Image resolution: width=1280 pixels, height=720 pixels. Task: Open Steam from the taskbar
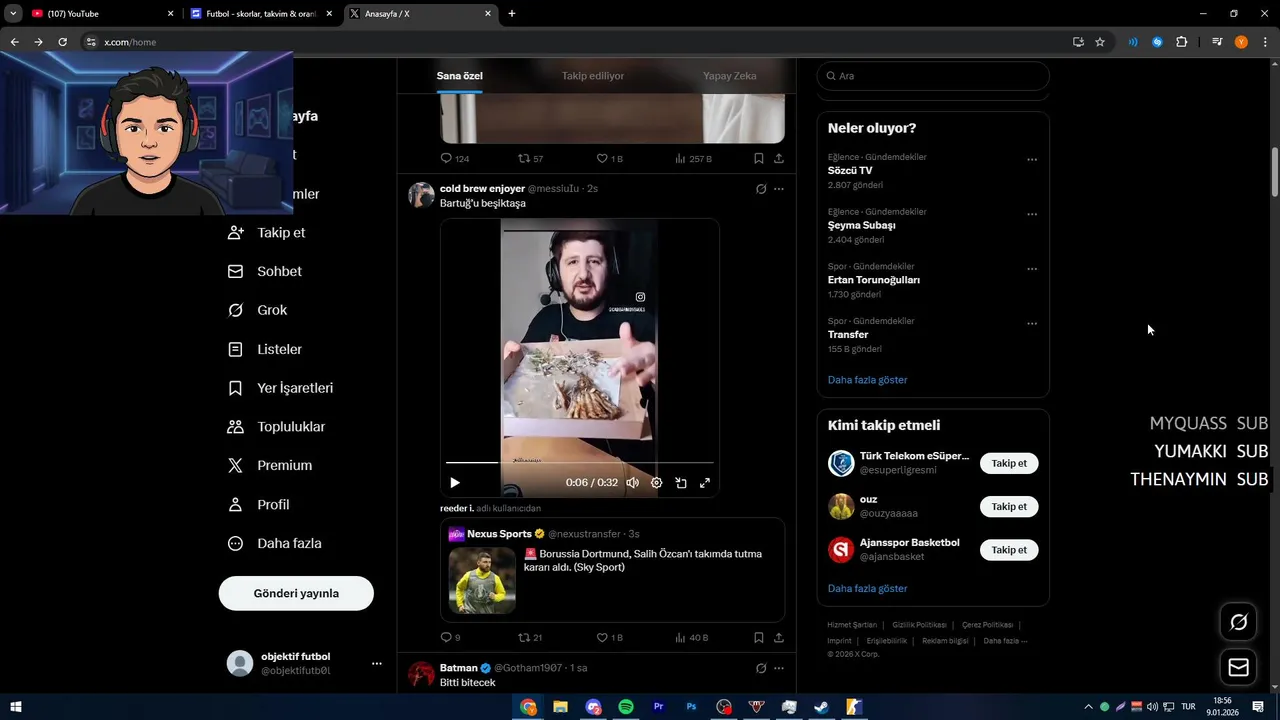821,707
